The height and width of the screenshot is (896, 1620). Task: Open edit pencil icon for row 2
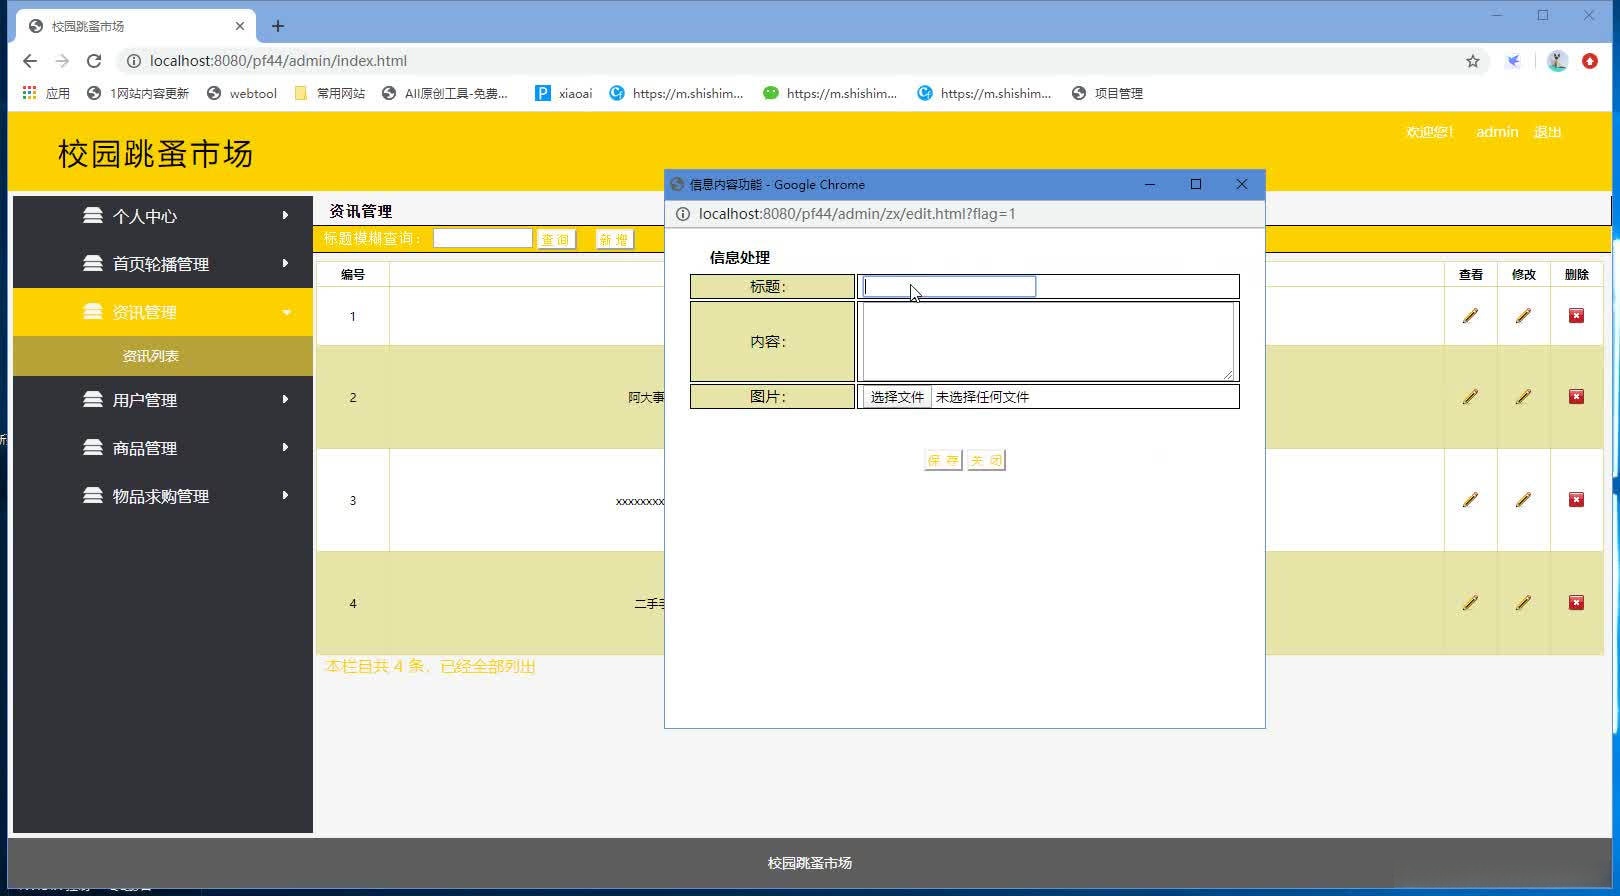1523,397
